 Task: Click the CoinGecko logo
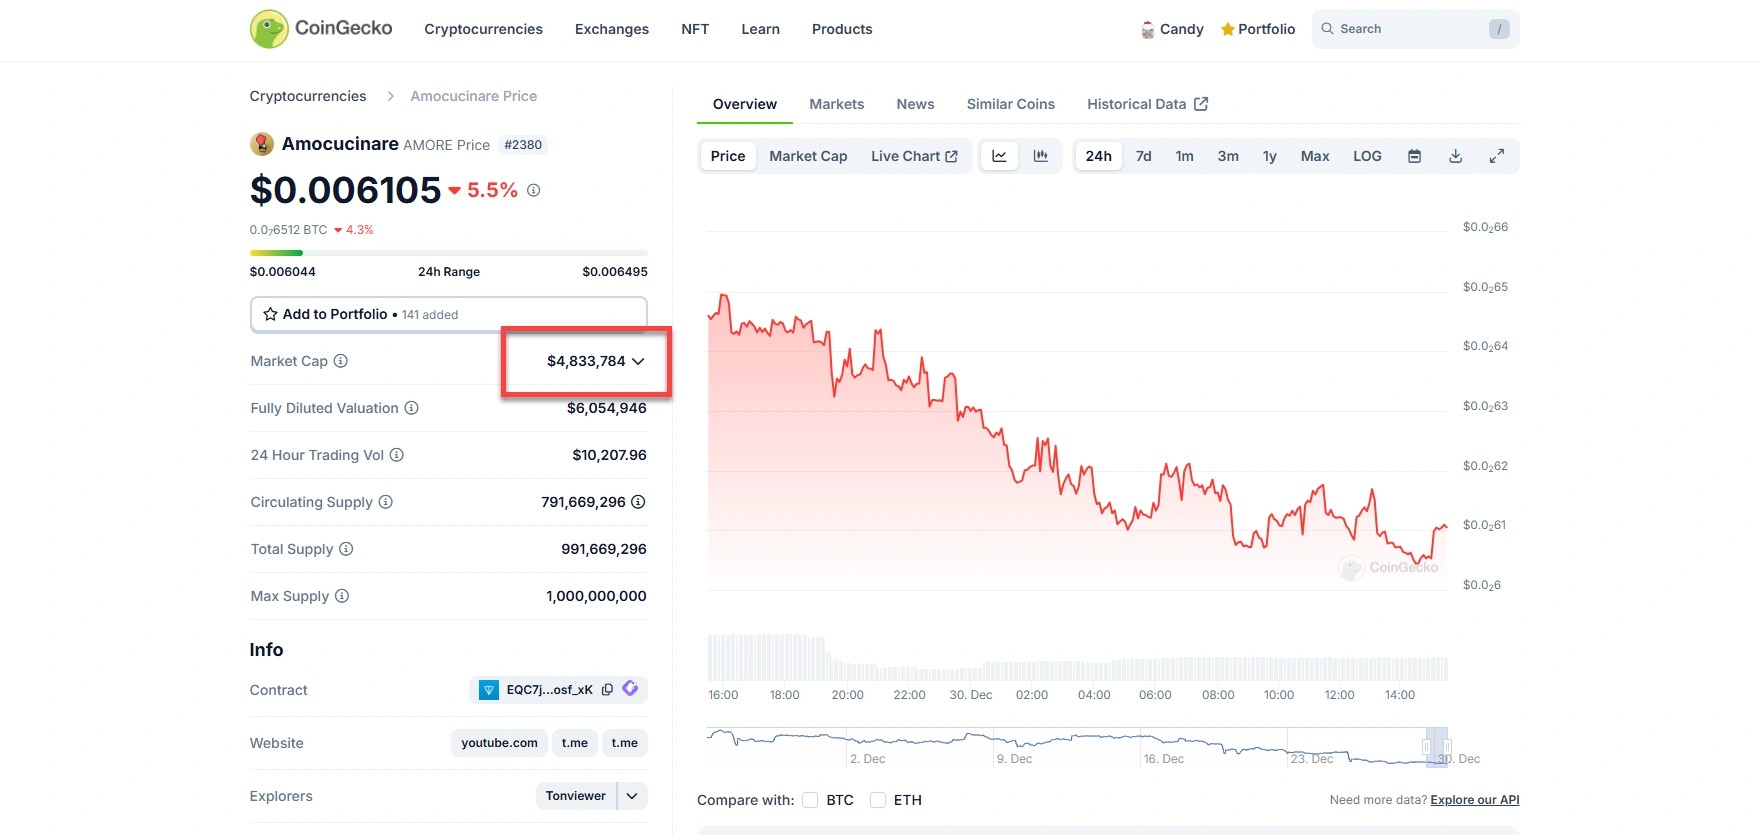(x=320, y=29)
